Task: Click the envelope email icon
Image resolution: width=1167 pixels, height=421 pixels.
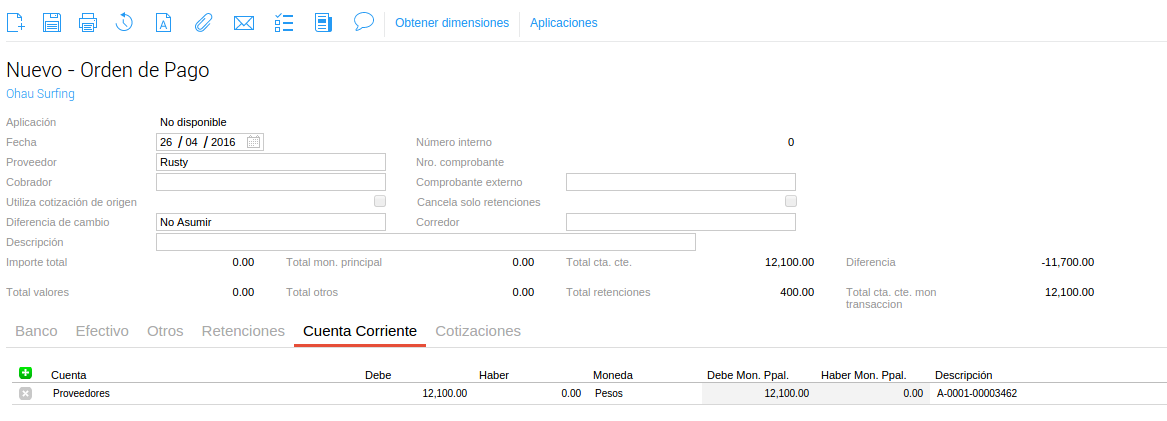Action: 243,22
